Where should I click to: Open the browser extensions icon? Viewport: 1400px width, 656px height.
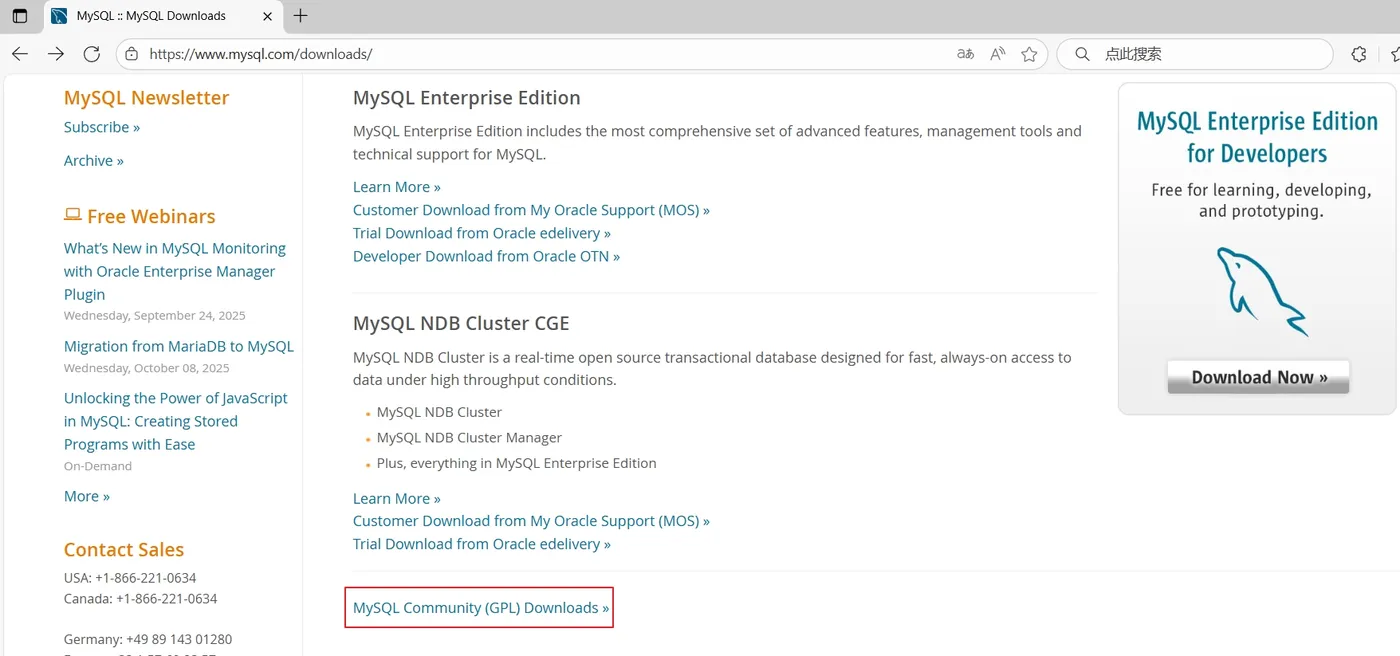(1359, 54)
